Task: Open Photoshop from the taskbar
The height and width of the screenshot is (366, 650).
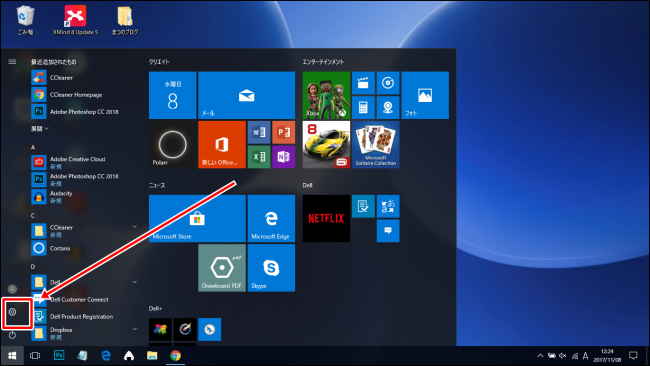Action: pyautogui.click(x=59, y=355)
